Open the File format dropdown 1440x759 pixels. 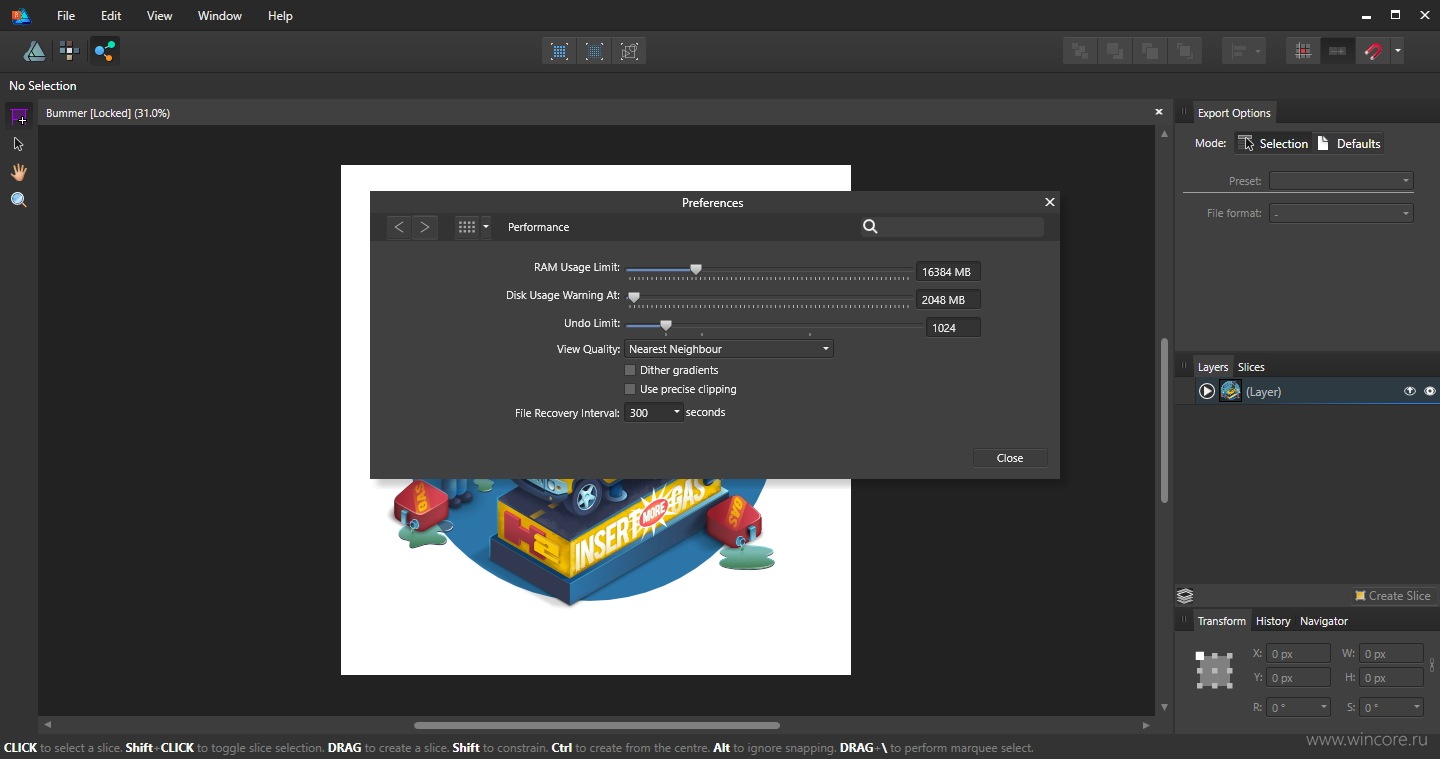pyautogui.click(x=1341, y=213)
